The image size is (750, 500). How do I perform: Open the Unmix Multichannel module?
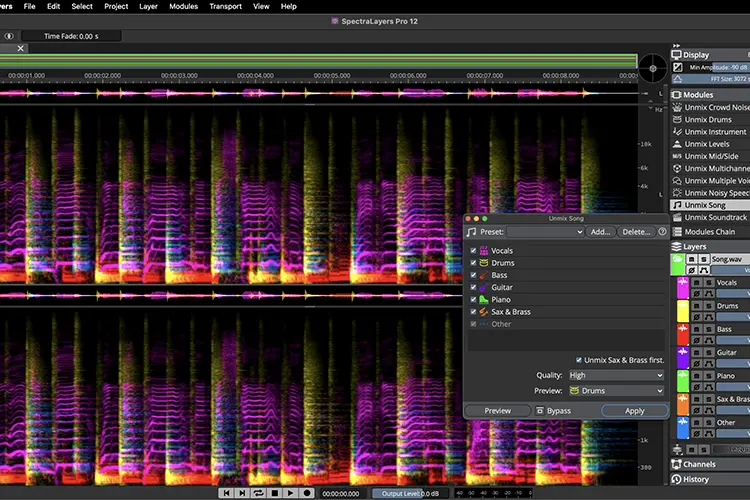[711, 168]
